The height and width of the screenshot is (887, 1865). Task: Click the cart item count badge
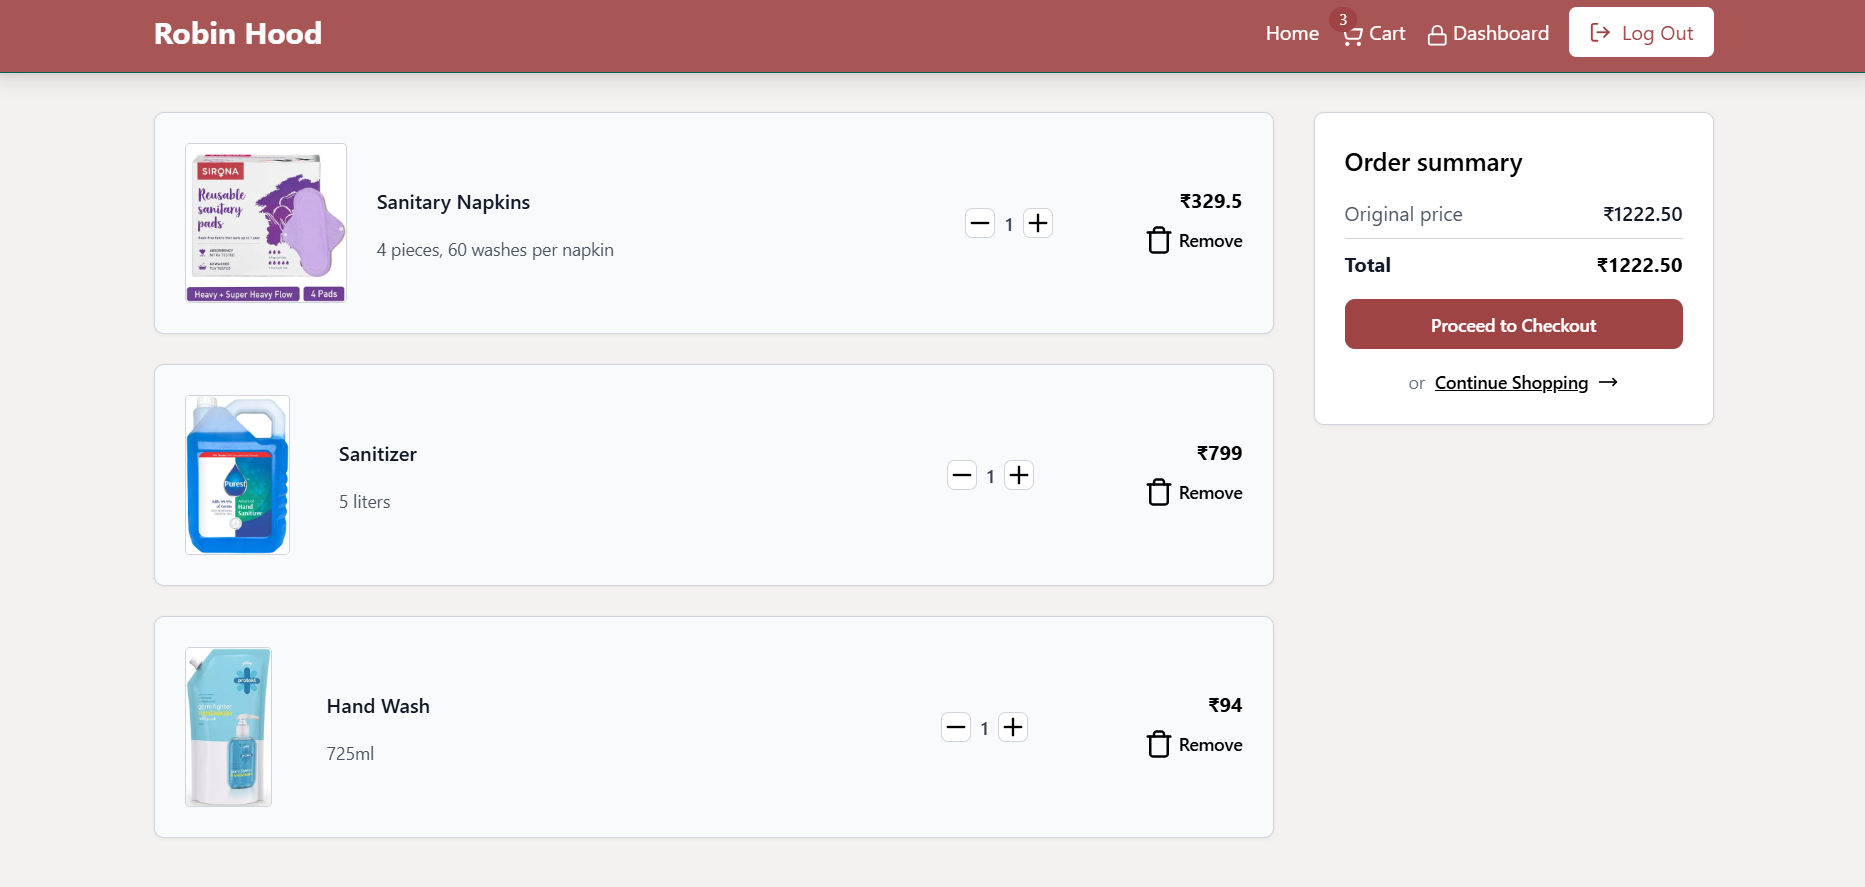[x=1343, y=20]
